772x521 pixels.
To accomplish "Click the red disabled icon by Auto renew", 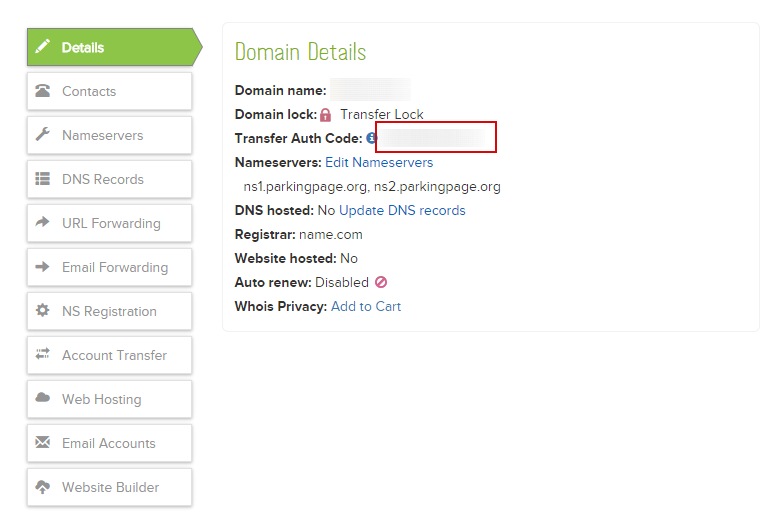I will click(381, 283).
